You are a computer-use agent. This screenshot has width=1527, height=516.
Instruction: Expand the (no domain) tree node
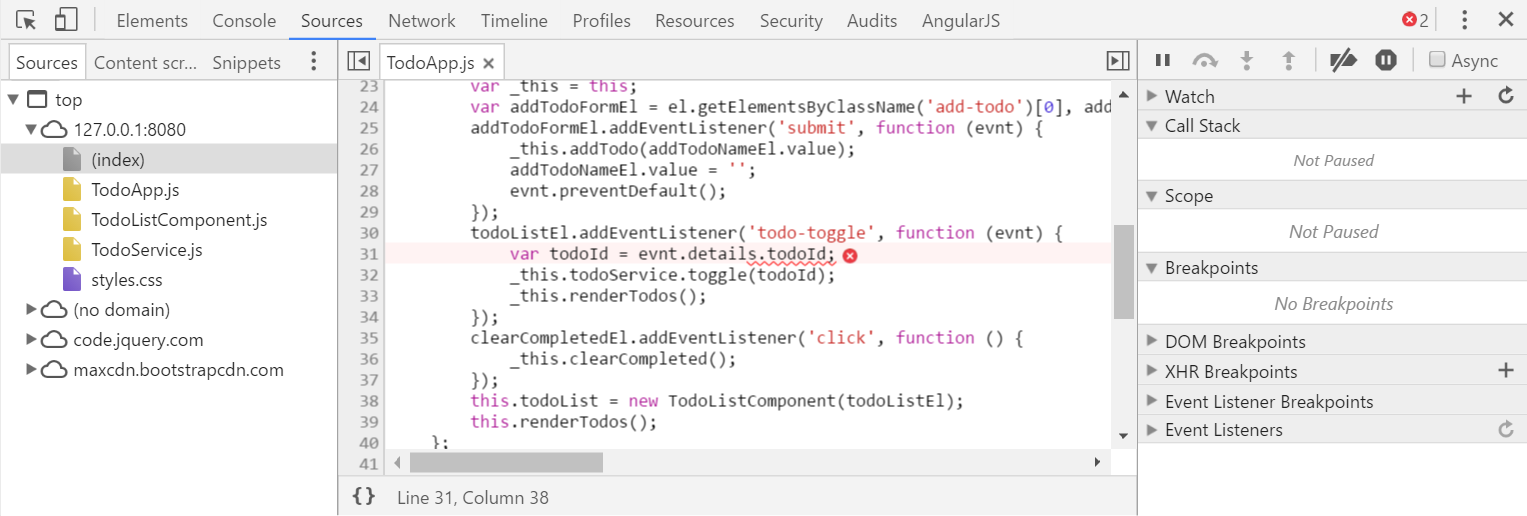[31, 310]
